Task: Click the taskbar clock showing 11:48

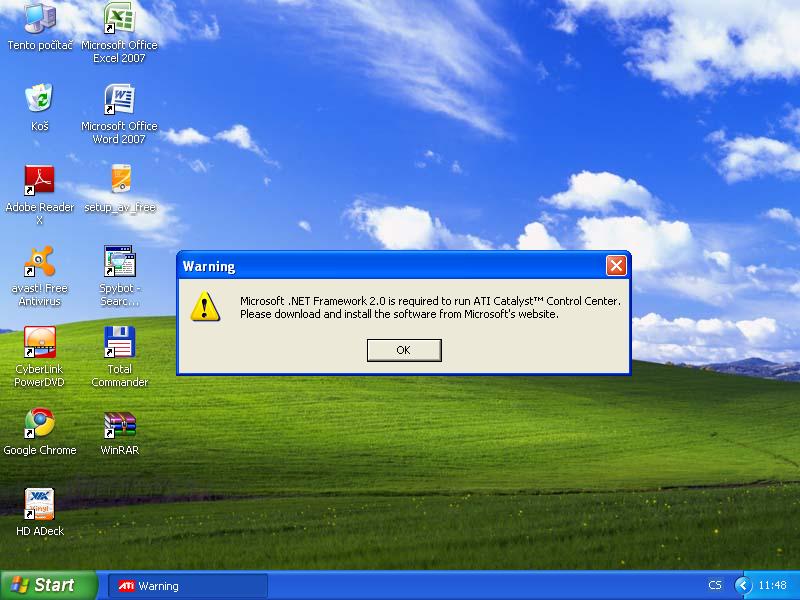Action: (x=772, y=585)
